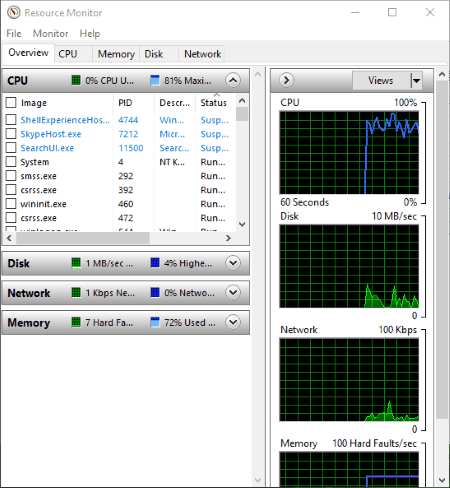The image size is (450, 488).
Task: Click the Disk section header bar
Action: pyautogui.click(x=126, y=263)
